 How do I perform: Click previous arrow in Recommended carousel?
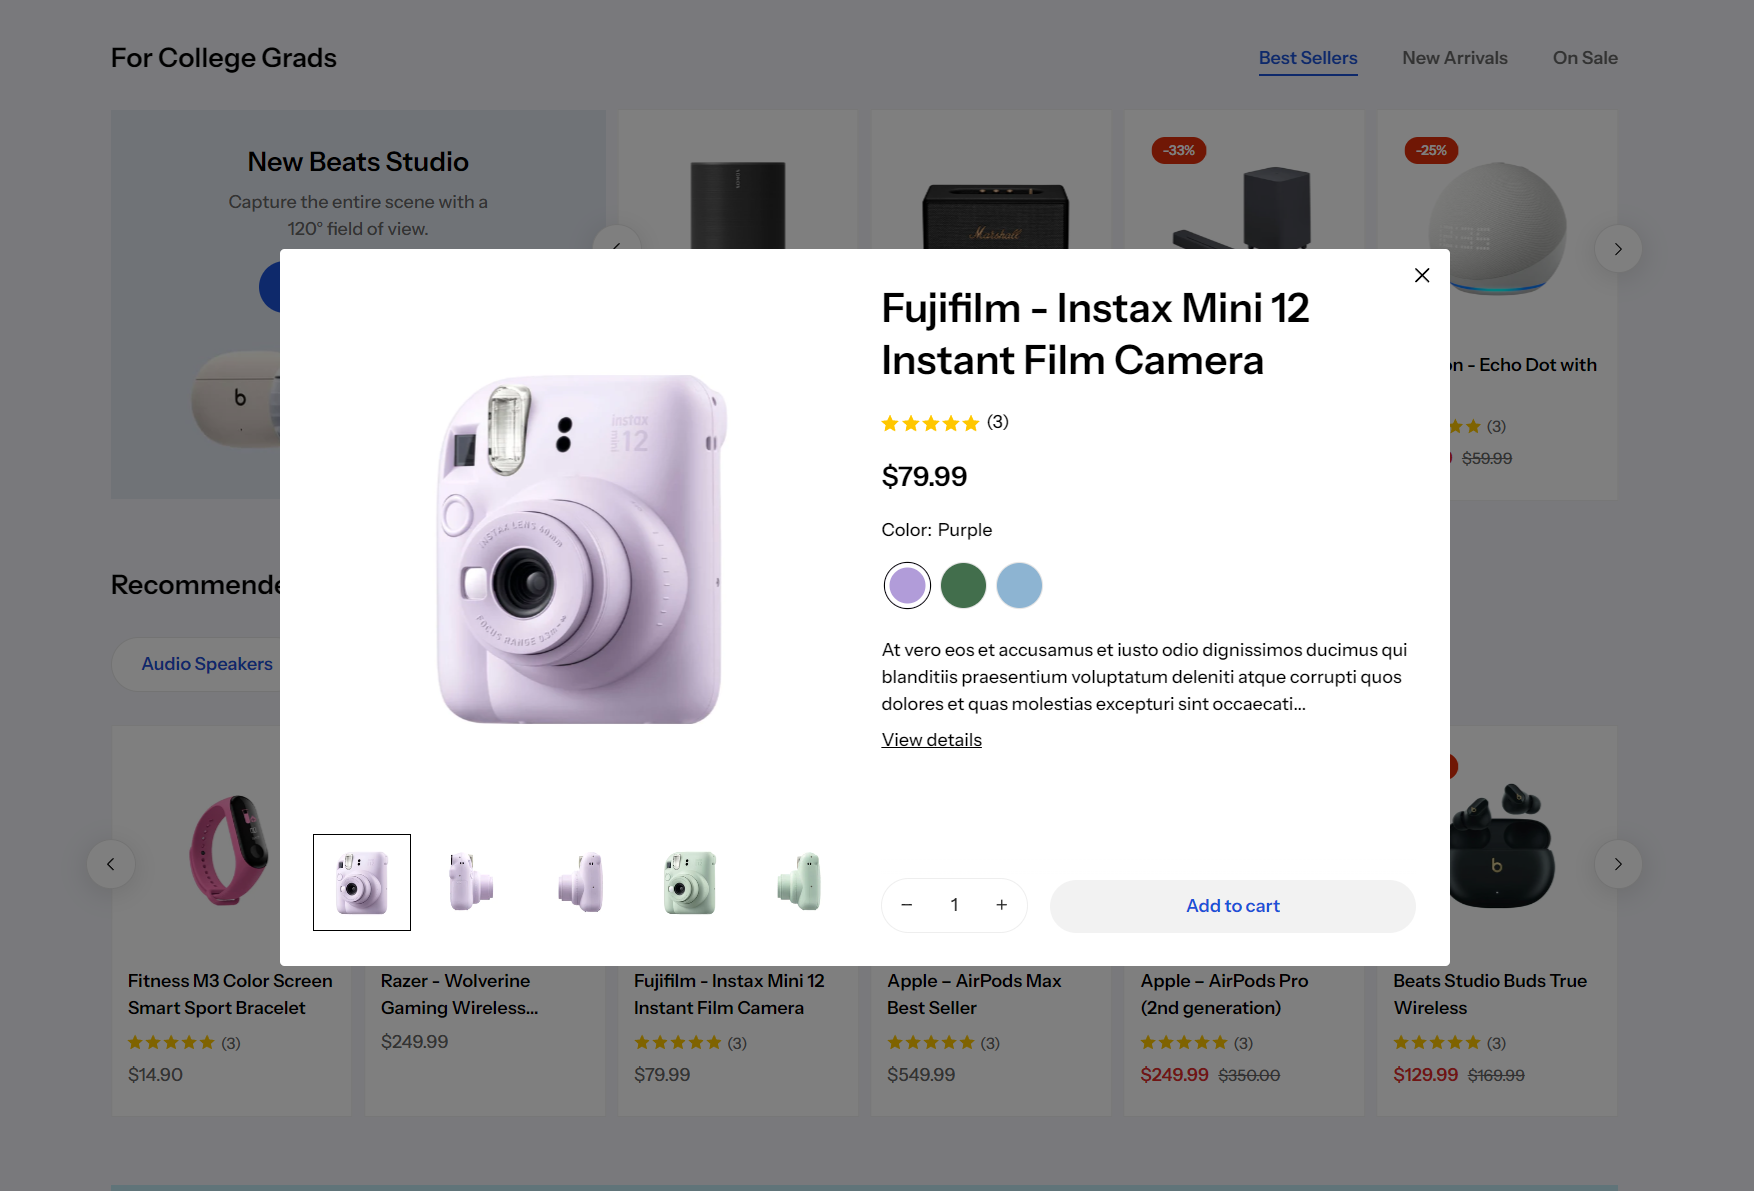(111, 864)
